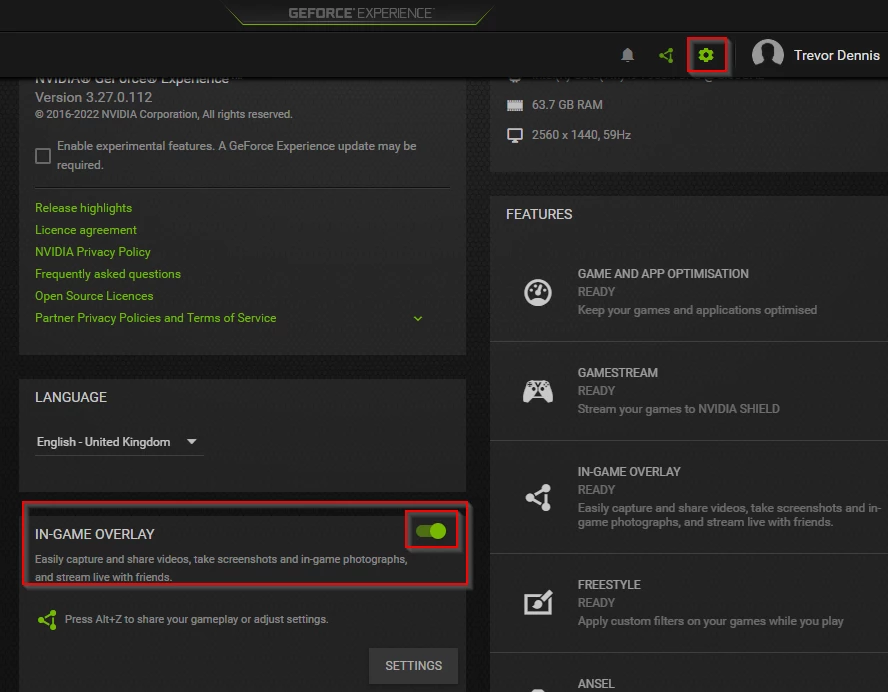Click Version 3.27.0.112 text
Image resolution: width=888 pixels, height=692 pixels.
pyautogui.click(x=93, y=97)
